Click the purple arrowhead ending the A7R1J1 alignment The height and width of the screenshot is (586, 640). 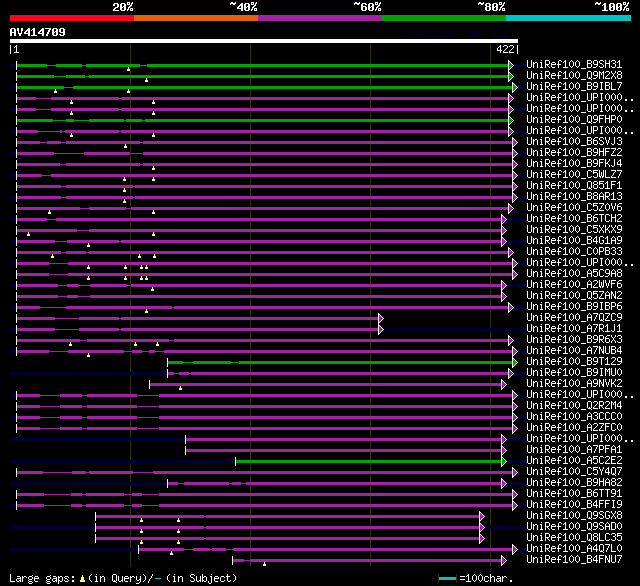pos(381,329)
